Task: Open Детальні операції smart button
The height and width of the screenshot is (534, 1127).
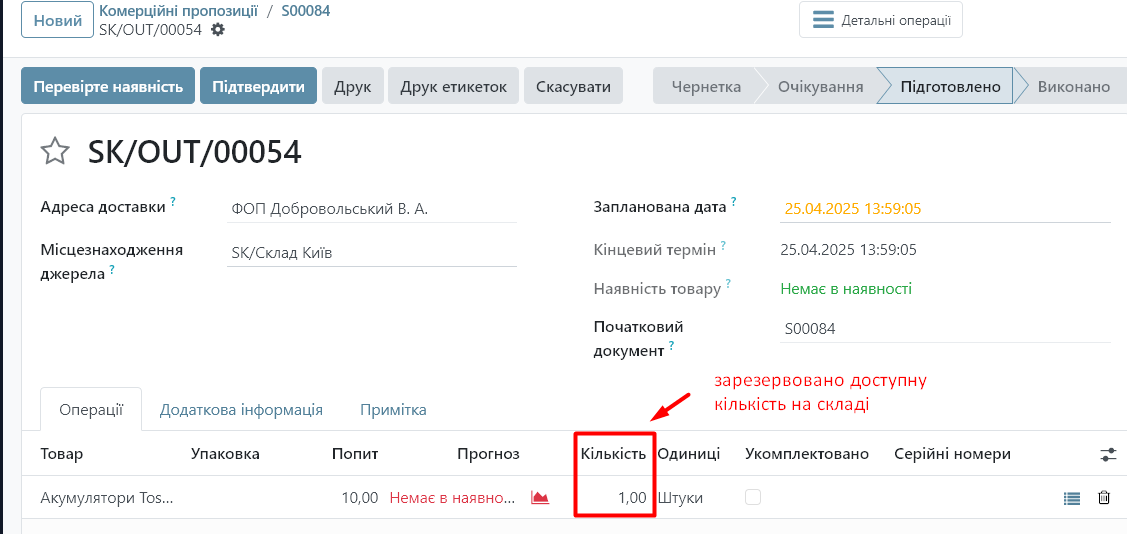Action: point(880,20)
